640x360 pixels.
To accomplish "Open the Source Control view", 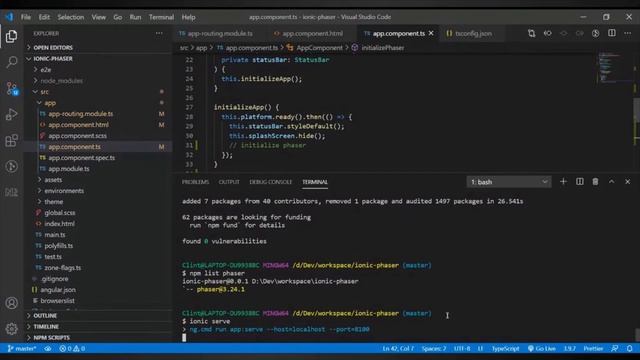I will tap(11, 89).
